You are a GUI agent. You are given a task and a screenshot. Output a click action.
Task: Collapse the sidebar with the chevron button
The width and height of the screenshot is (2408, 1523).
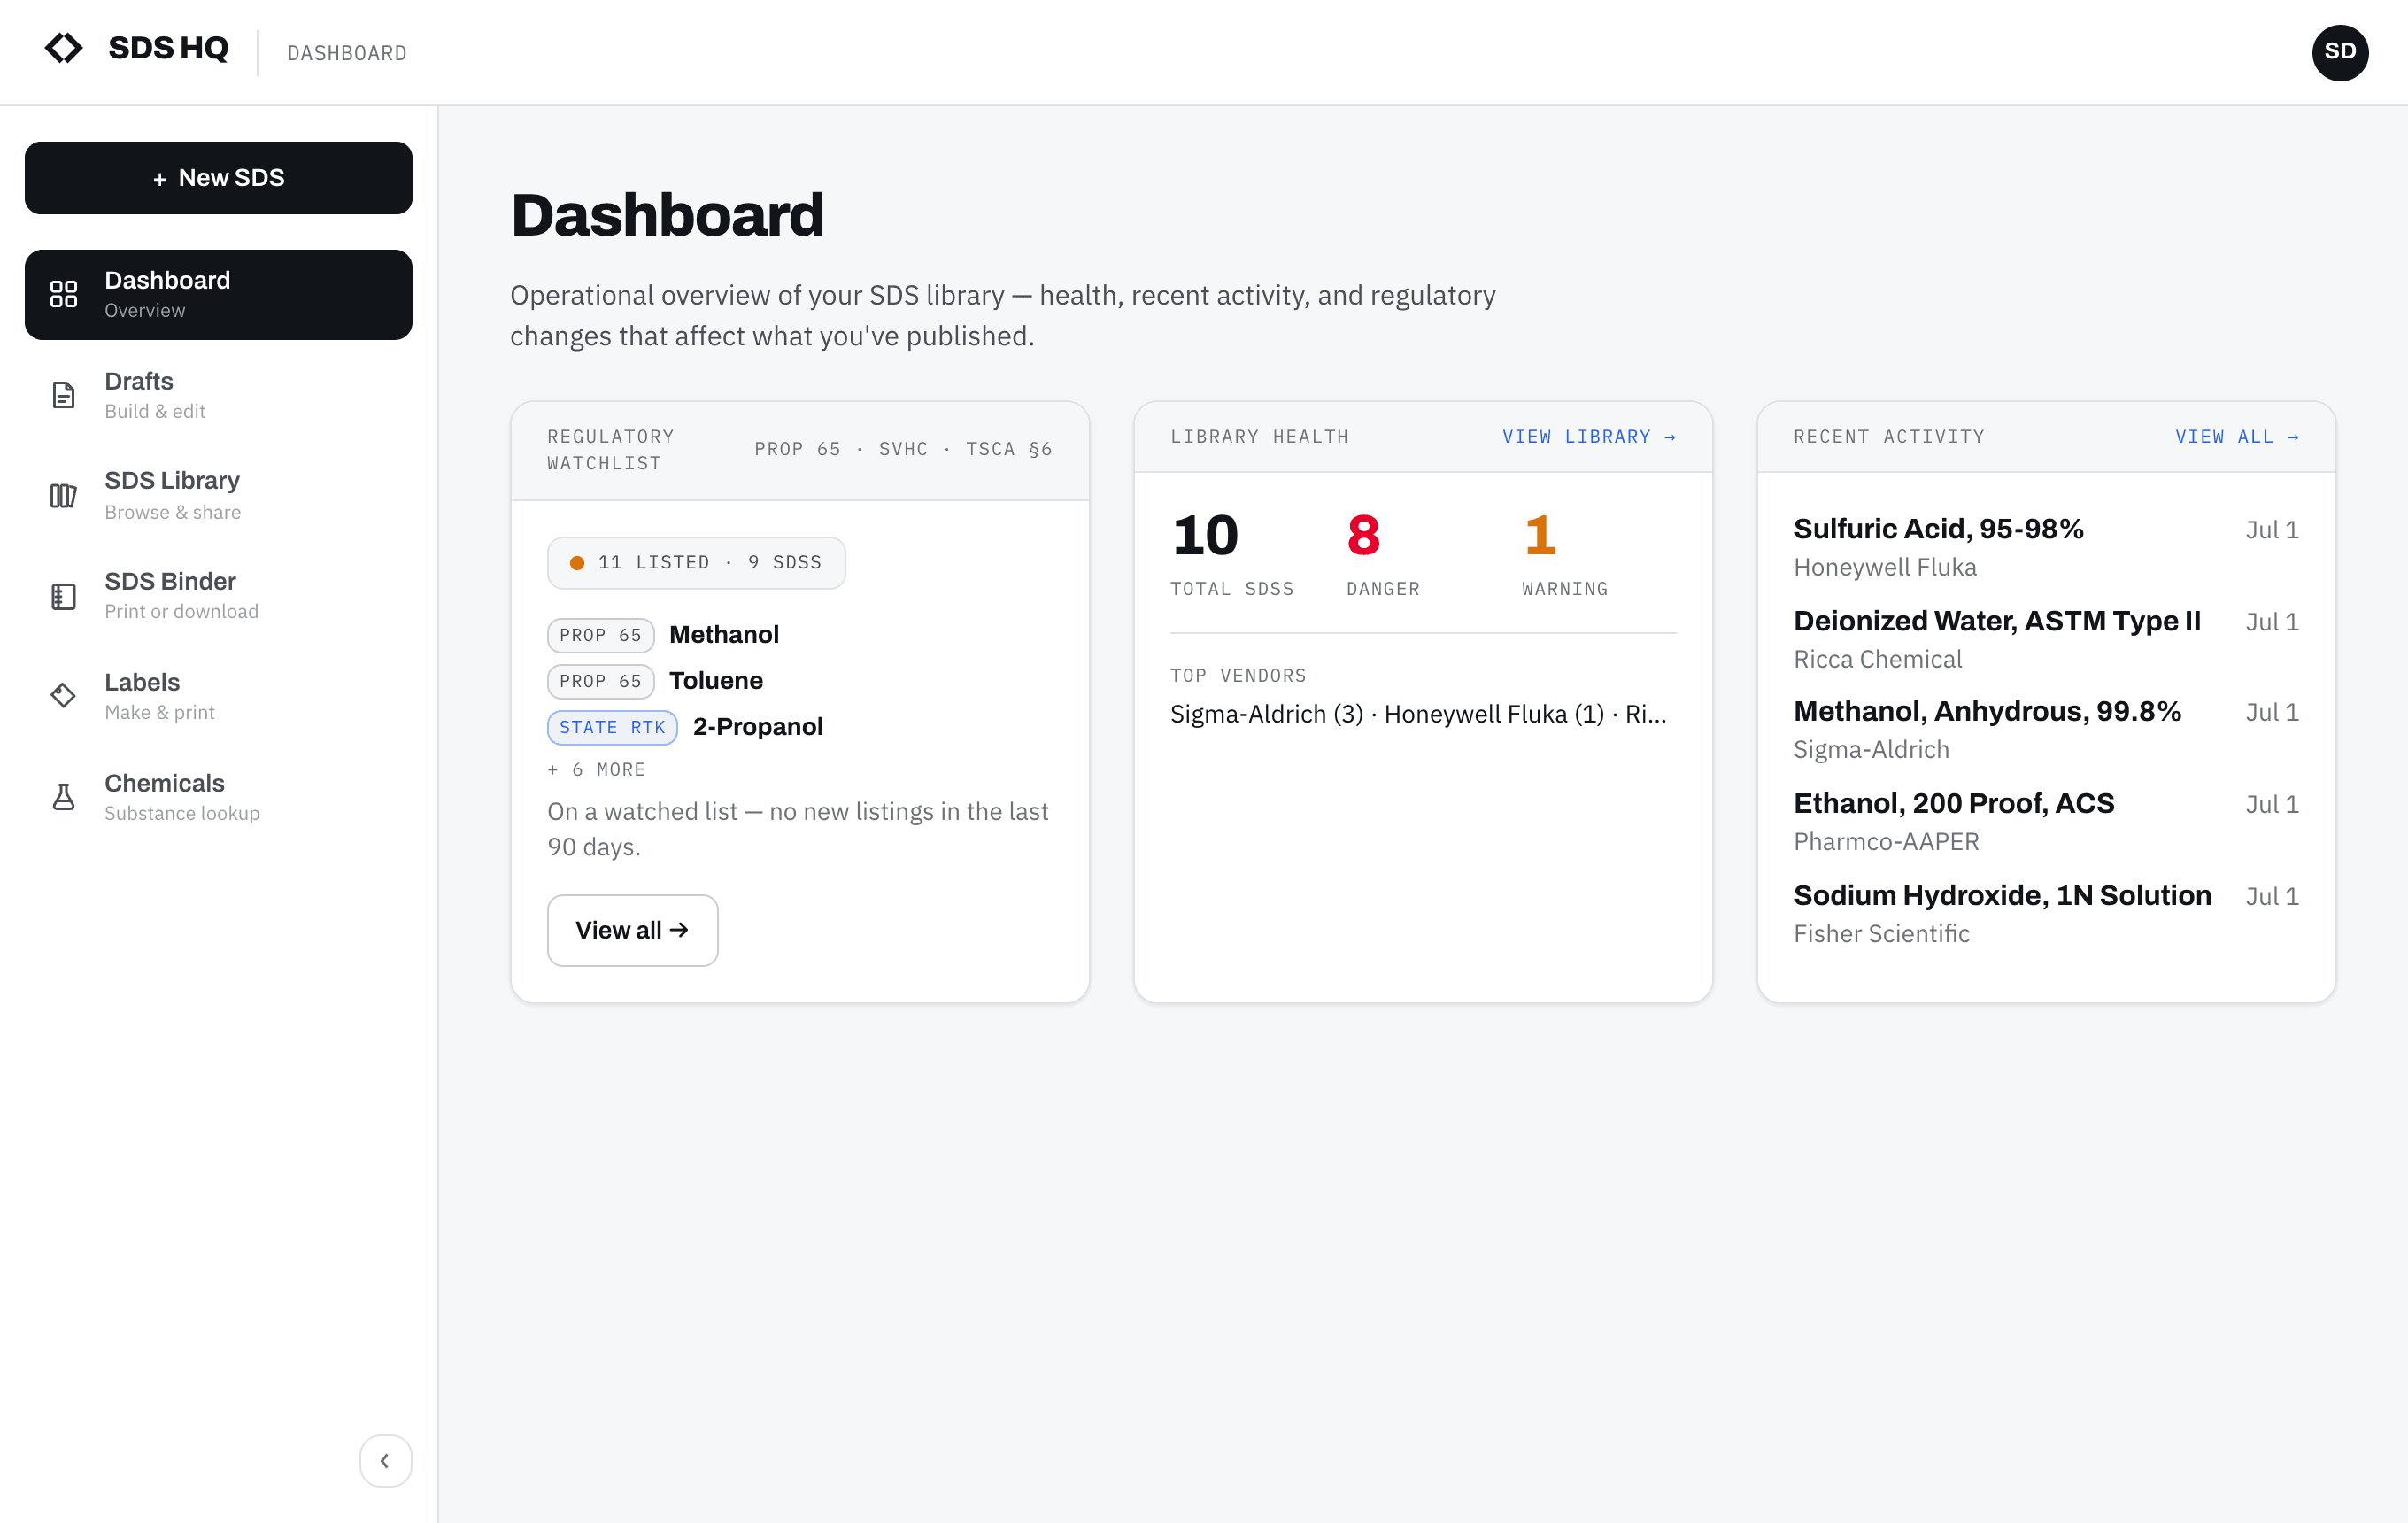[385, 1460]
